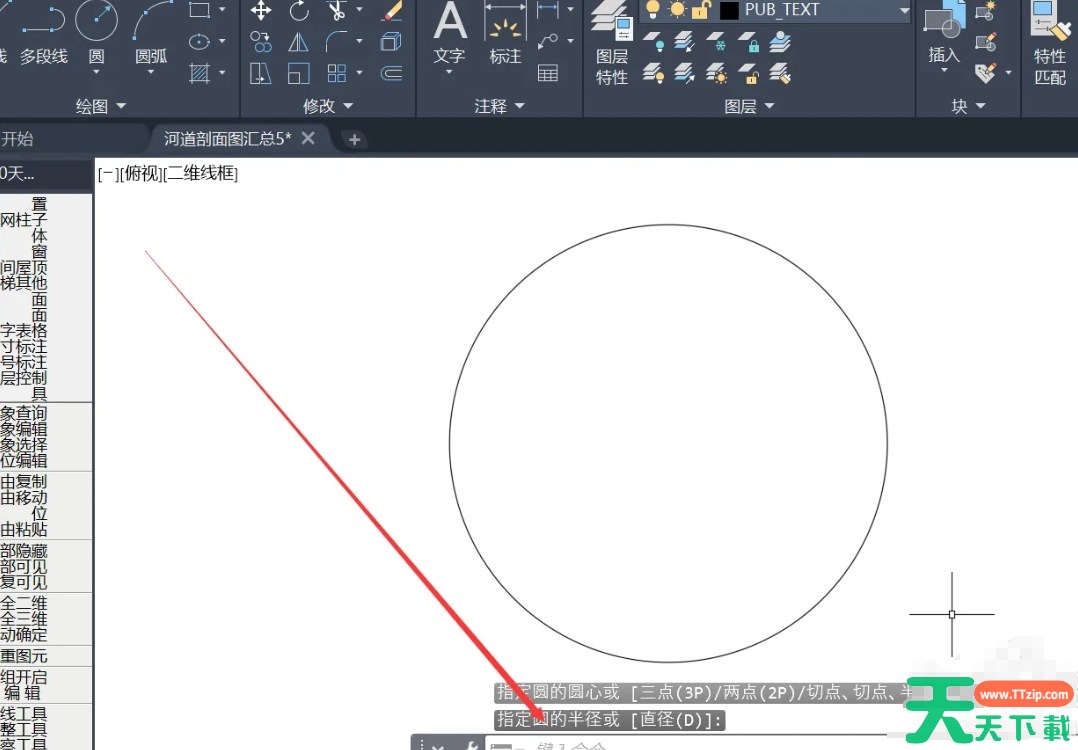Select the 圆弧 arc tool
This screenshot has height=750, width=1078.
(151, 31)
